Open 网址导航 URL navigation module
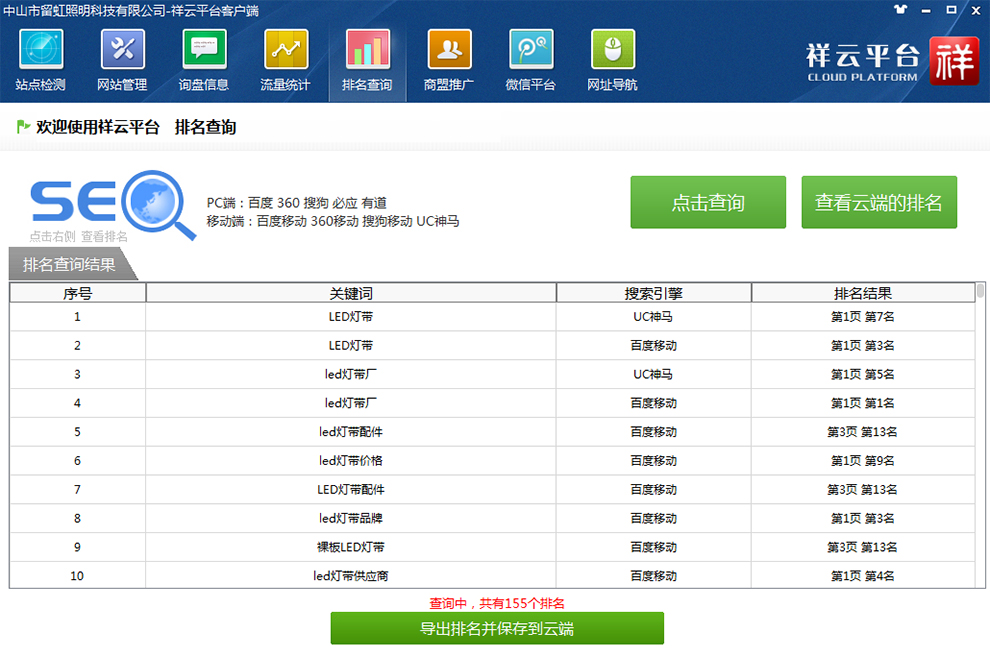Screen dimensions: 990x657 coord(612,61)
